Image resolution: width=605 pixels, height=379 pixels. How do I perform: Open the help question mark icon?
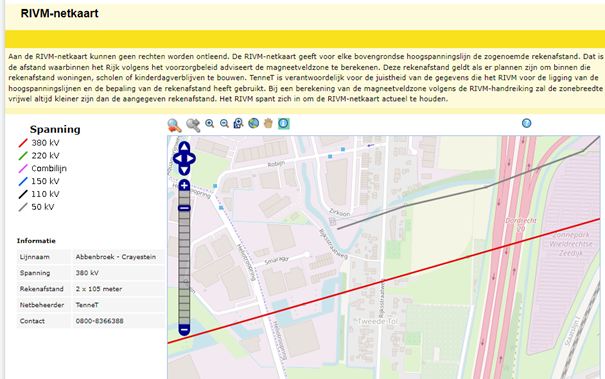pos(526,123)
